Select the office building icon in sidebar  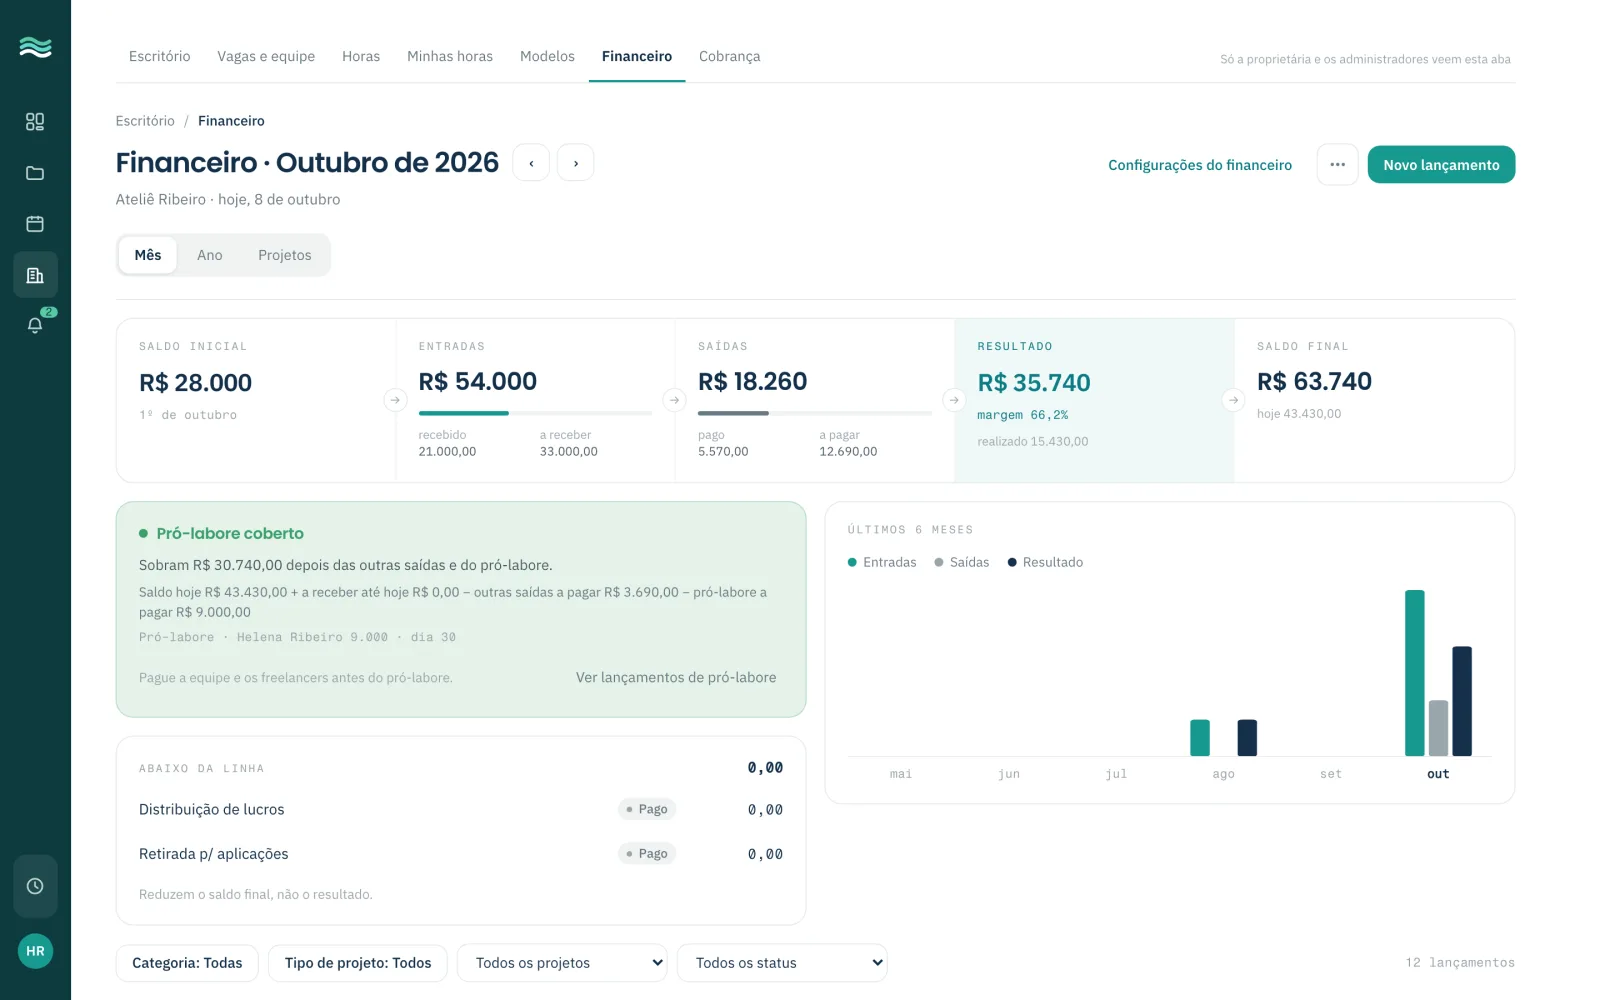[35, 275]
